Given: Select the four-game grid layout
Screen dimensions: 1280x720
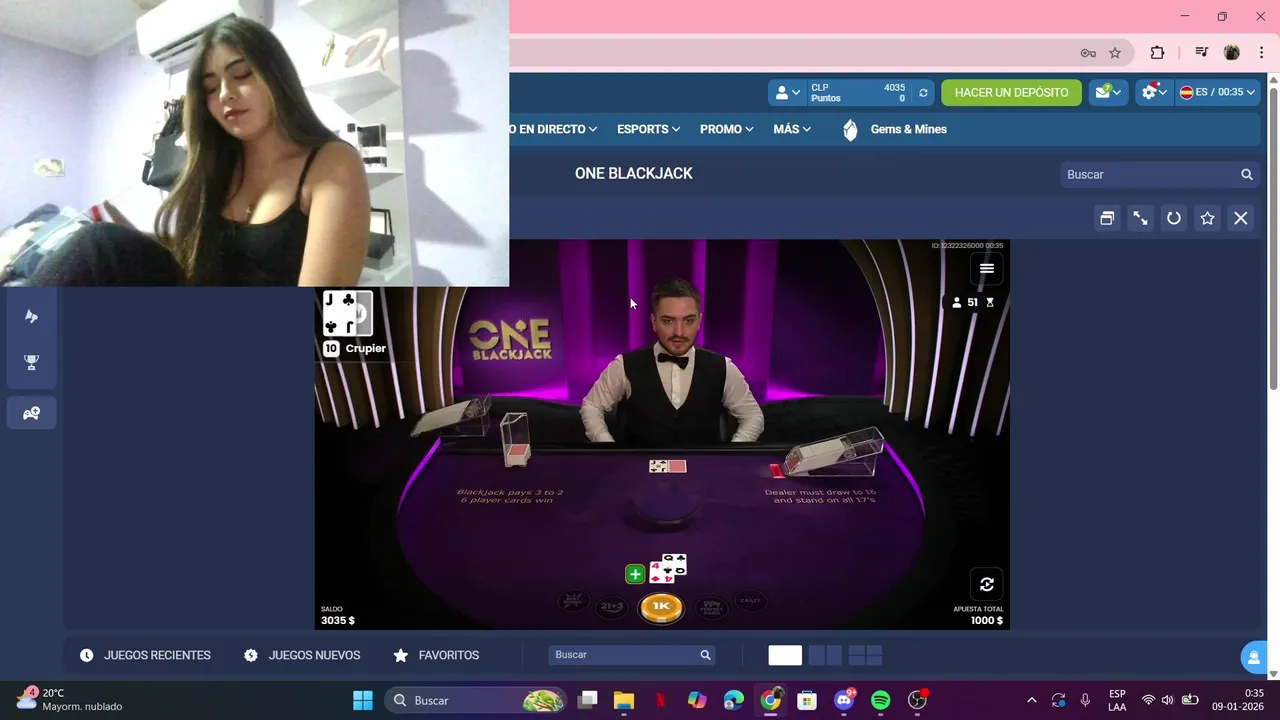Looking at the screenshot, I should pos(865,655).
